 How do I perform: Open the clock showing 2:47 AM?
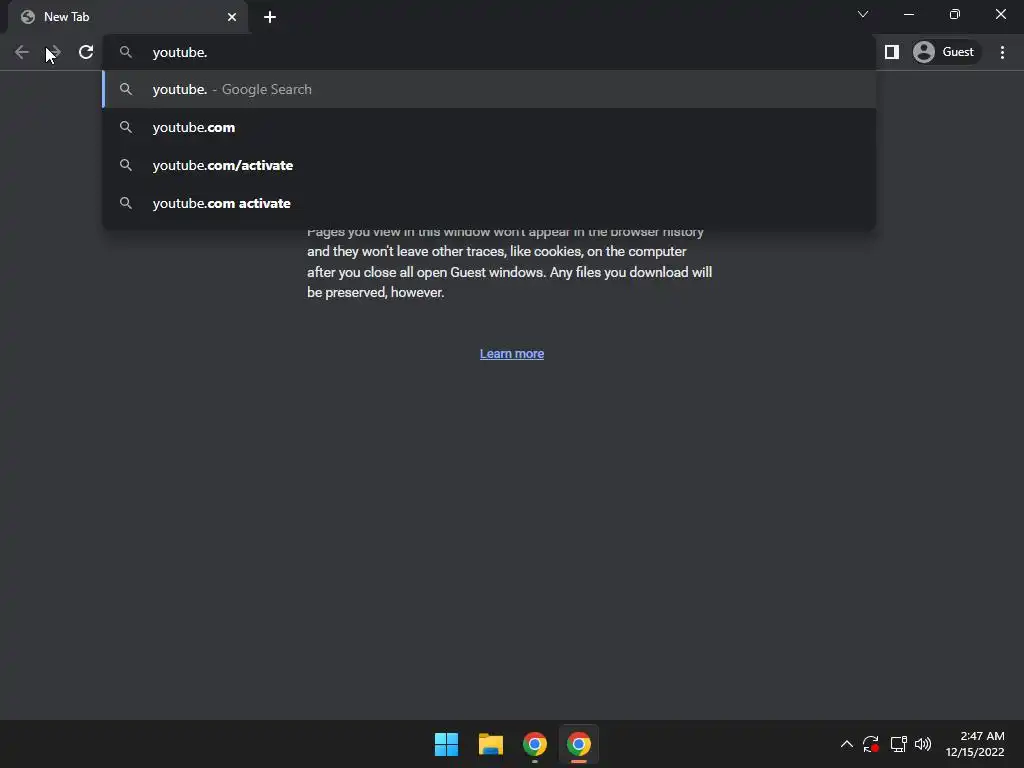pyautogui.click(x=975, y=744)
